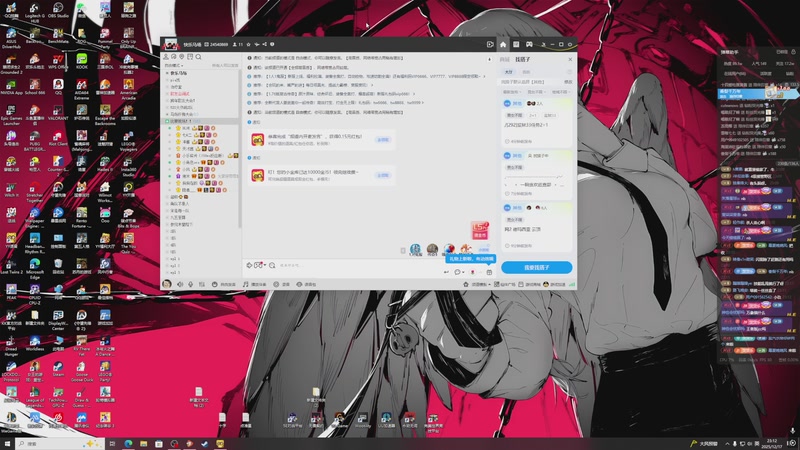The height and width of the screenshot is (450, 800).
Task: Click the video play icon in YY title bar
Action: 490,44
